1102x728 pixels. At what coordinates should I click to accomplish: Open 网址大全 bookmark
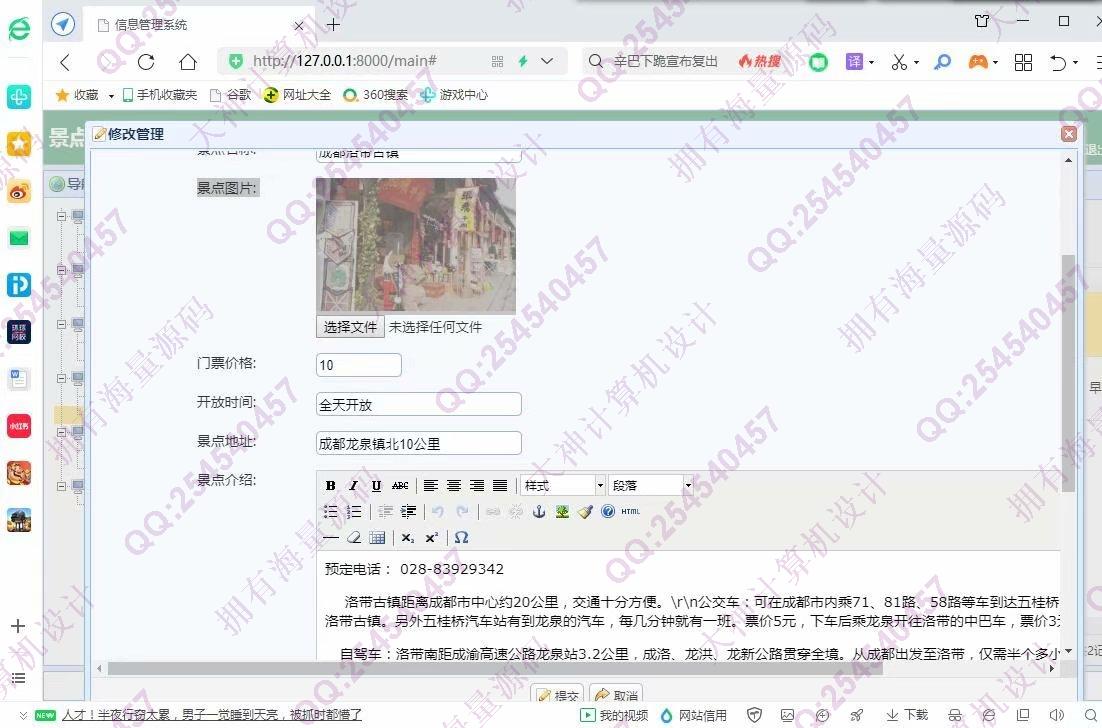tap(297, 95)
